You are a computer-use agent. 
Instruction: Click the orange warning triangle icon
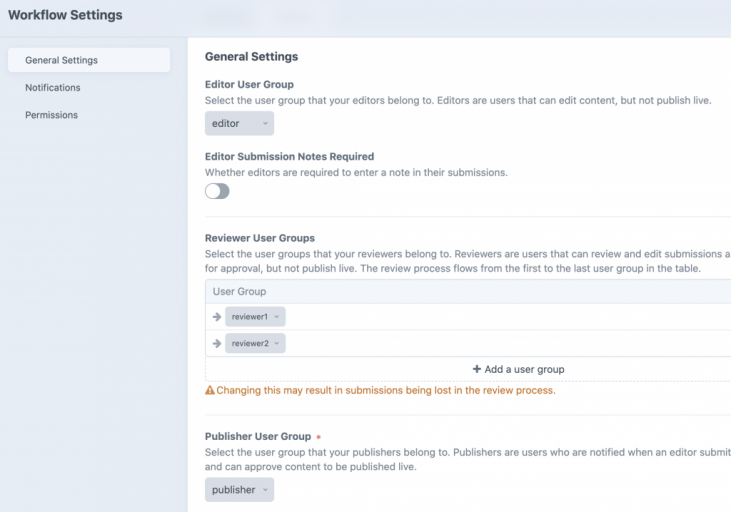(x=210, y=390)
